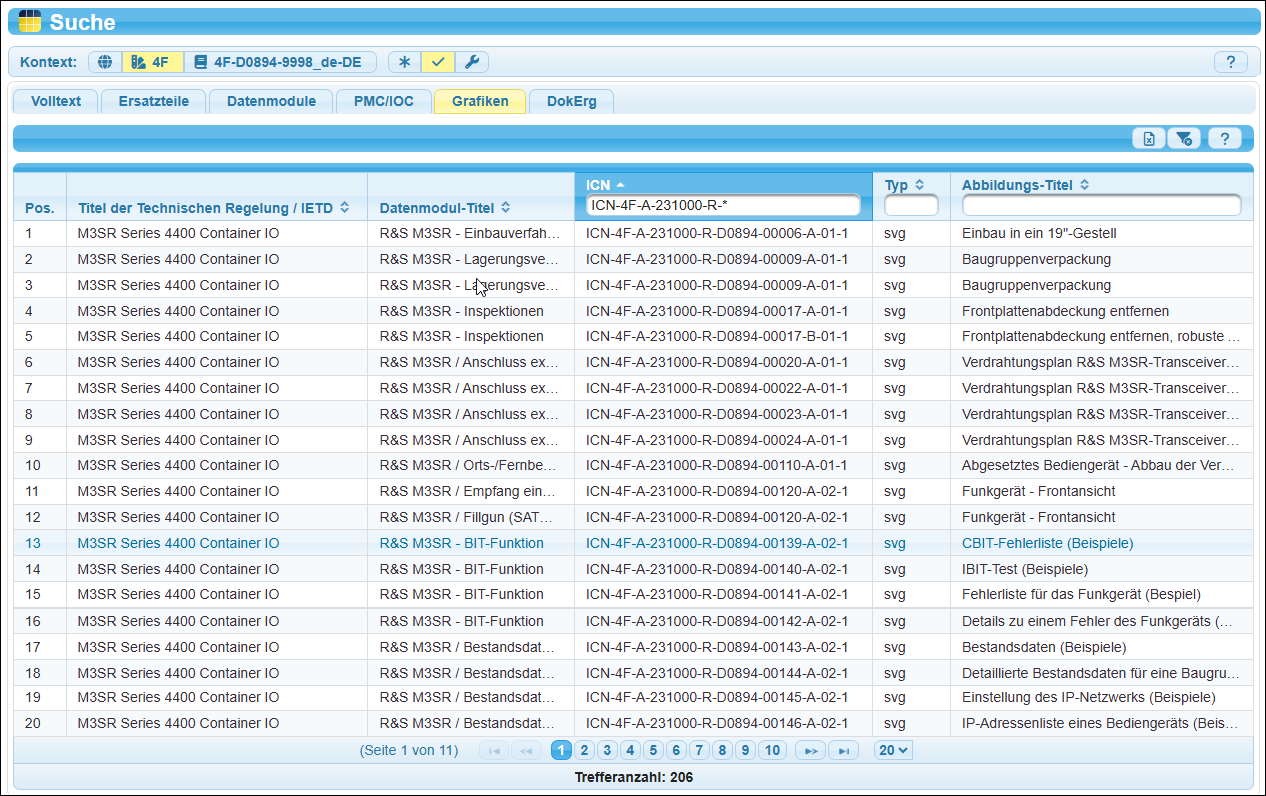The height and width of the screenshot is (796, 1266).
Task: Select Detaillierte Bestandsdaten row title
Action: coord(1101,673)
